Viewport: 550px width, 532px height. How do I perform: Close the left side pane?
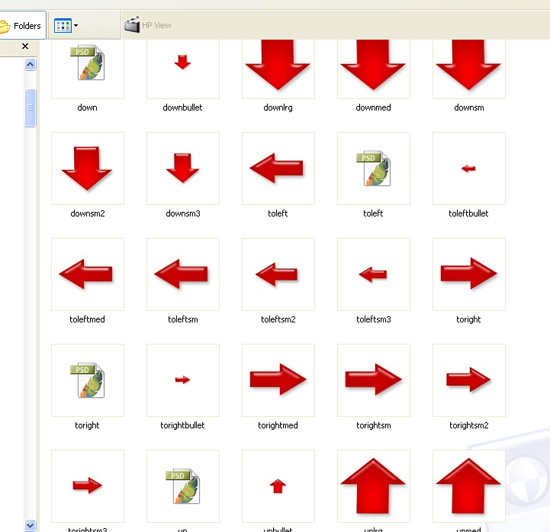coord(25,46)
